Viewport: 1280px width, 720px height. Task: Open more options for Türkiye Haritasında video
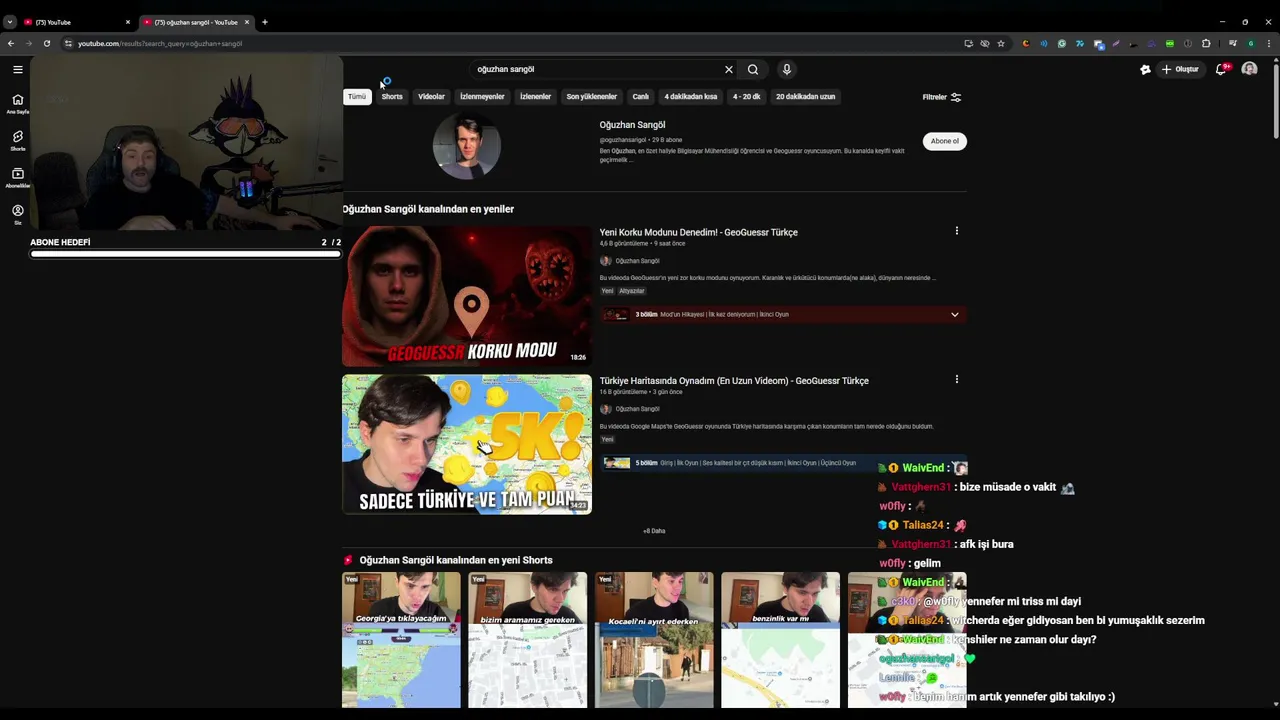coord(956,379)
